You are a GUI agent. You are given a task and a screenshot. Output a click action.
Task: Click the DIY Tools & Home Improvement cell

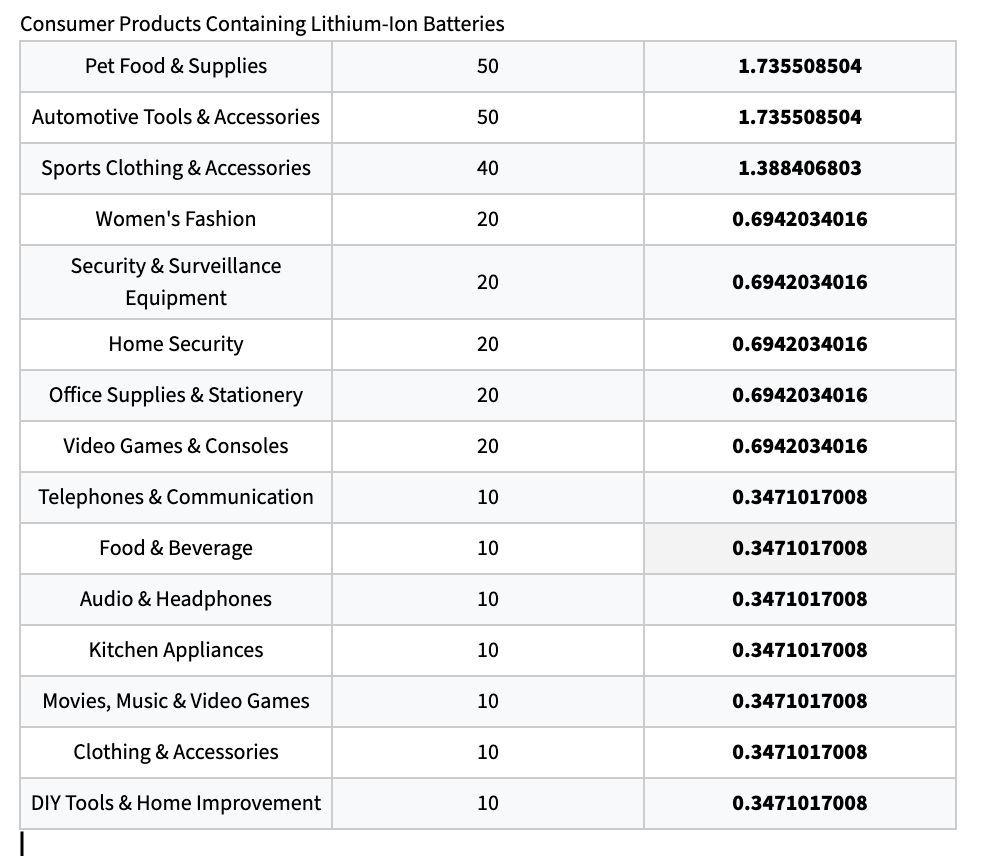tap(176, 803)
